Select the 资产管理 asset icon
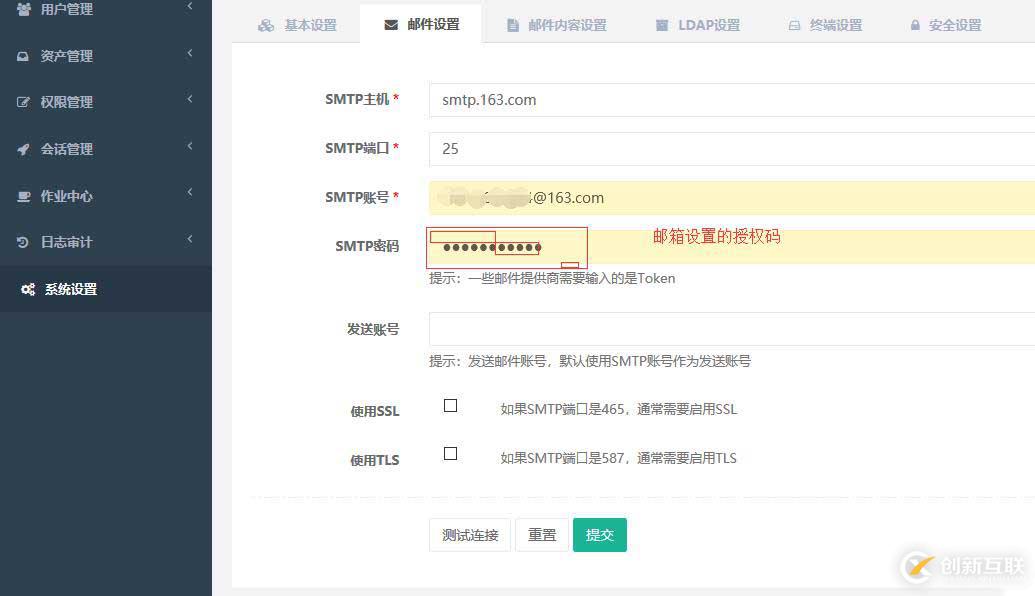Viewport: 1035px width, 596px height. pos(25,55)
